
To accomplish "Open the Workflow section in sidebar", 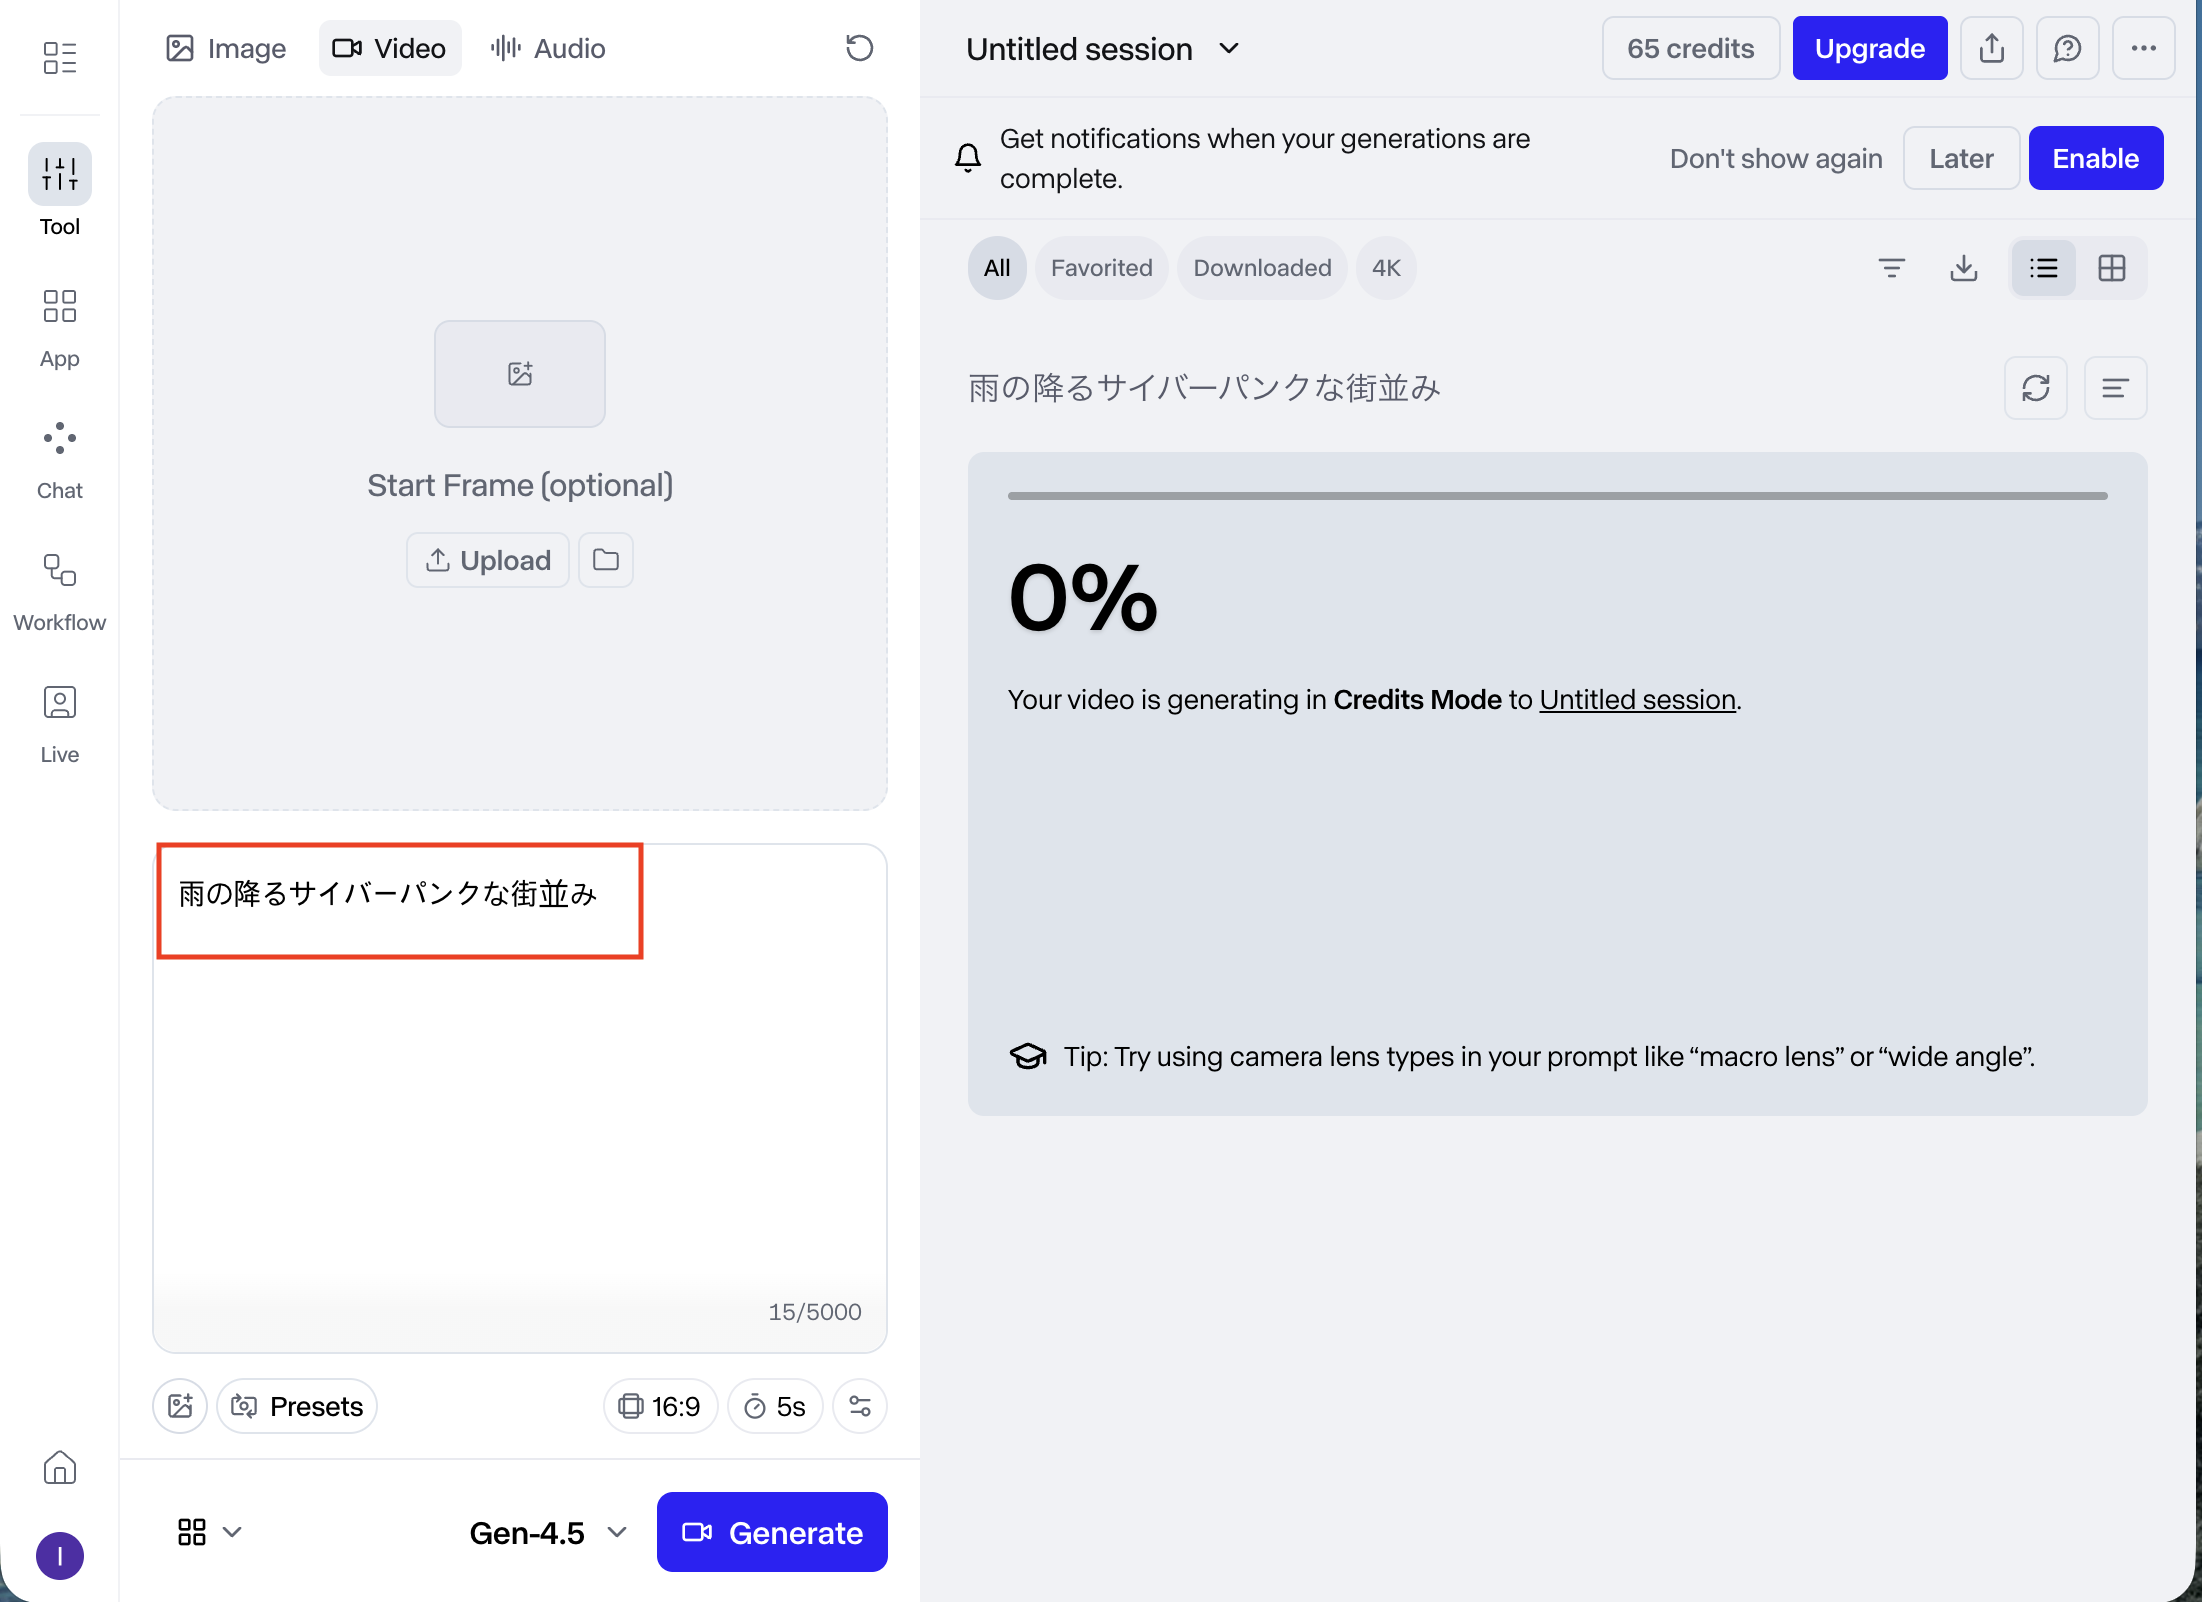I will point(59,592).
